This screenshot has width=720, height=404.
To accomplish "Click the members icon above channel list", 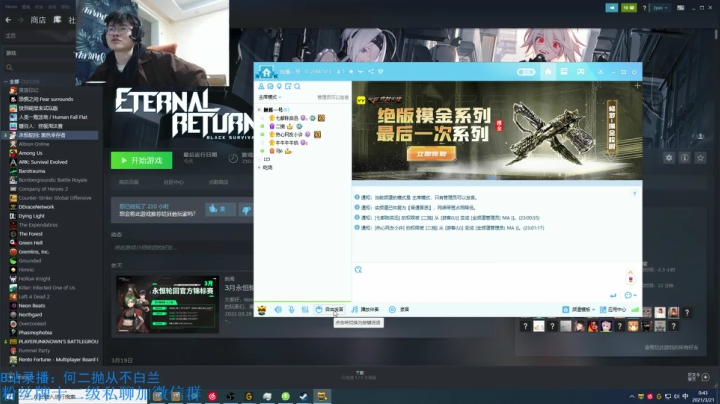I will pyautogui.click(x=261, y=86).
